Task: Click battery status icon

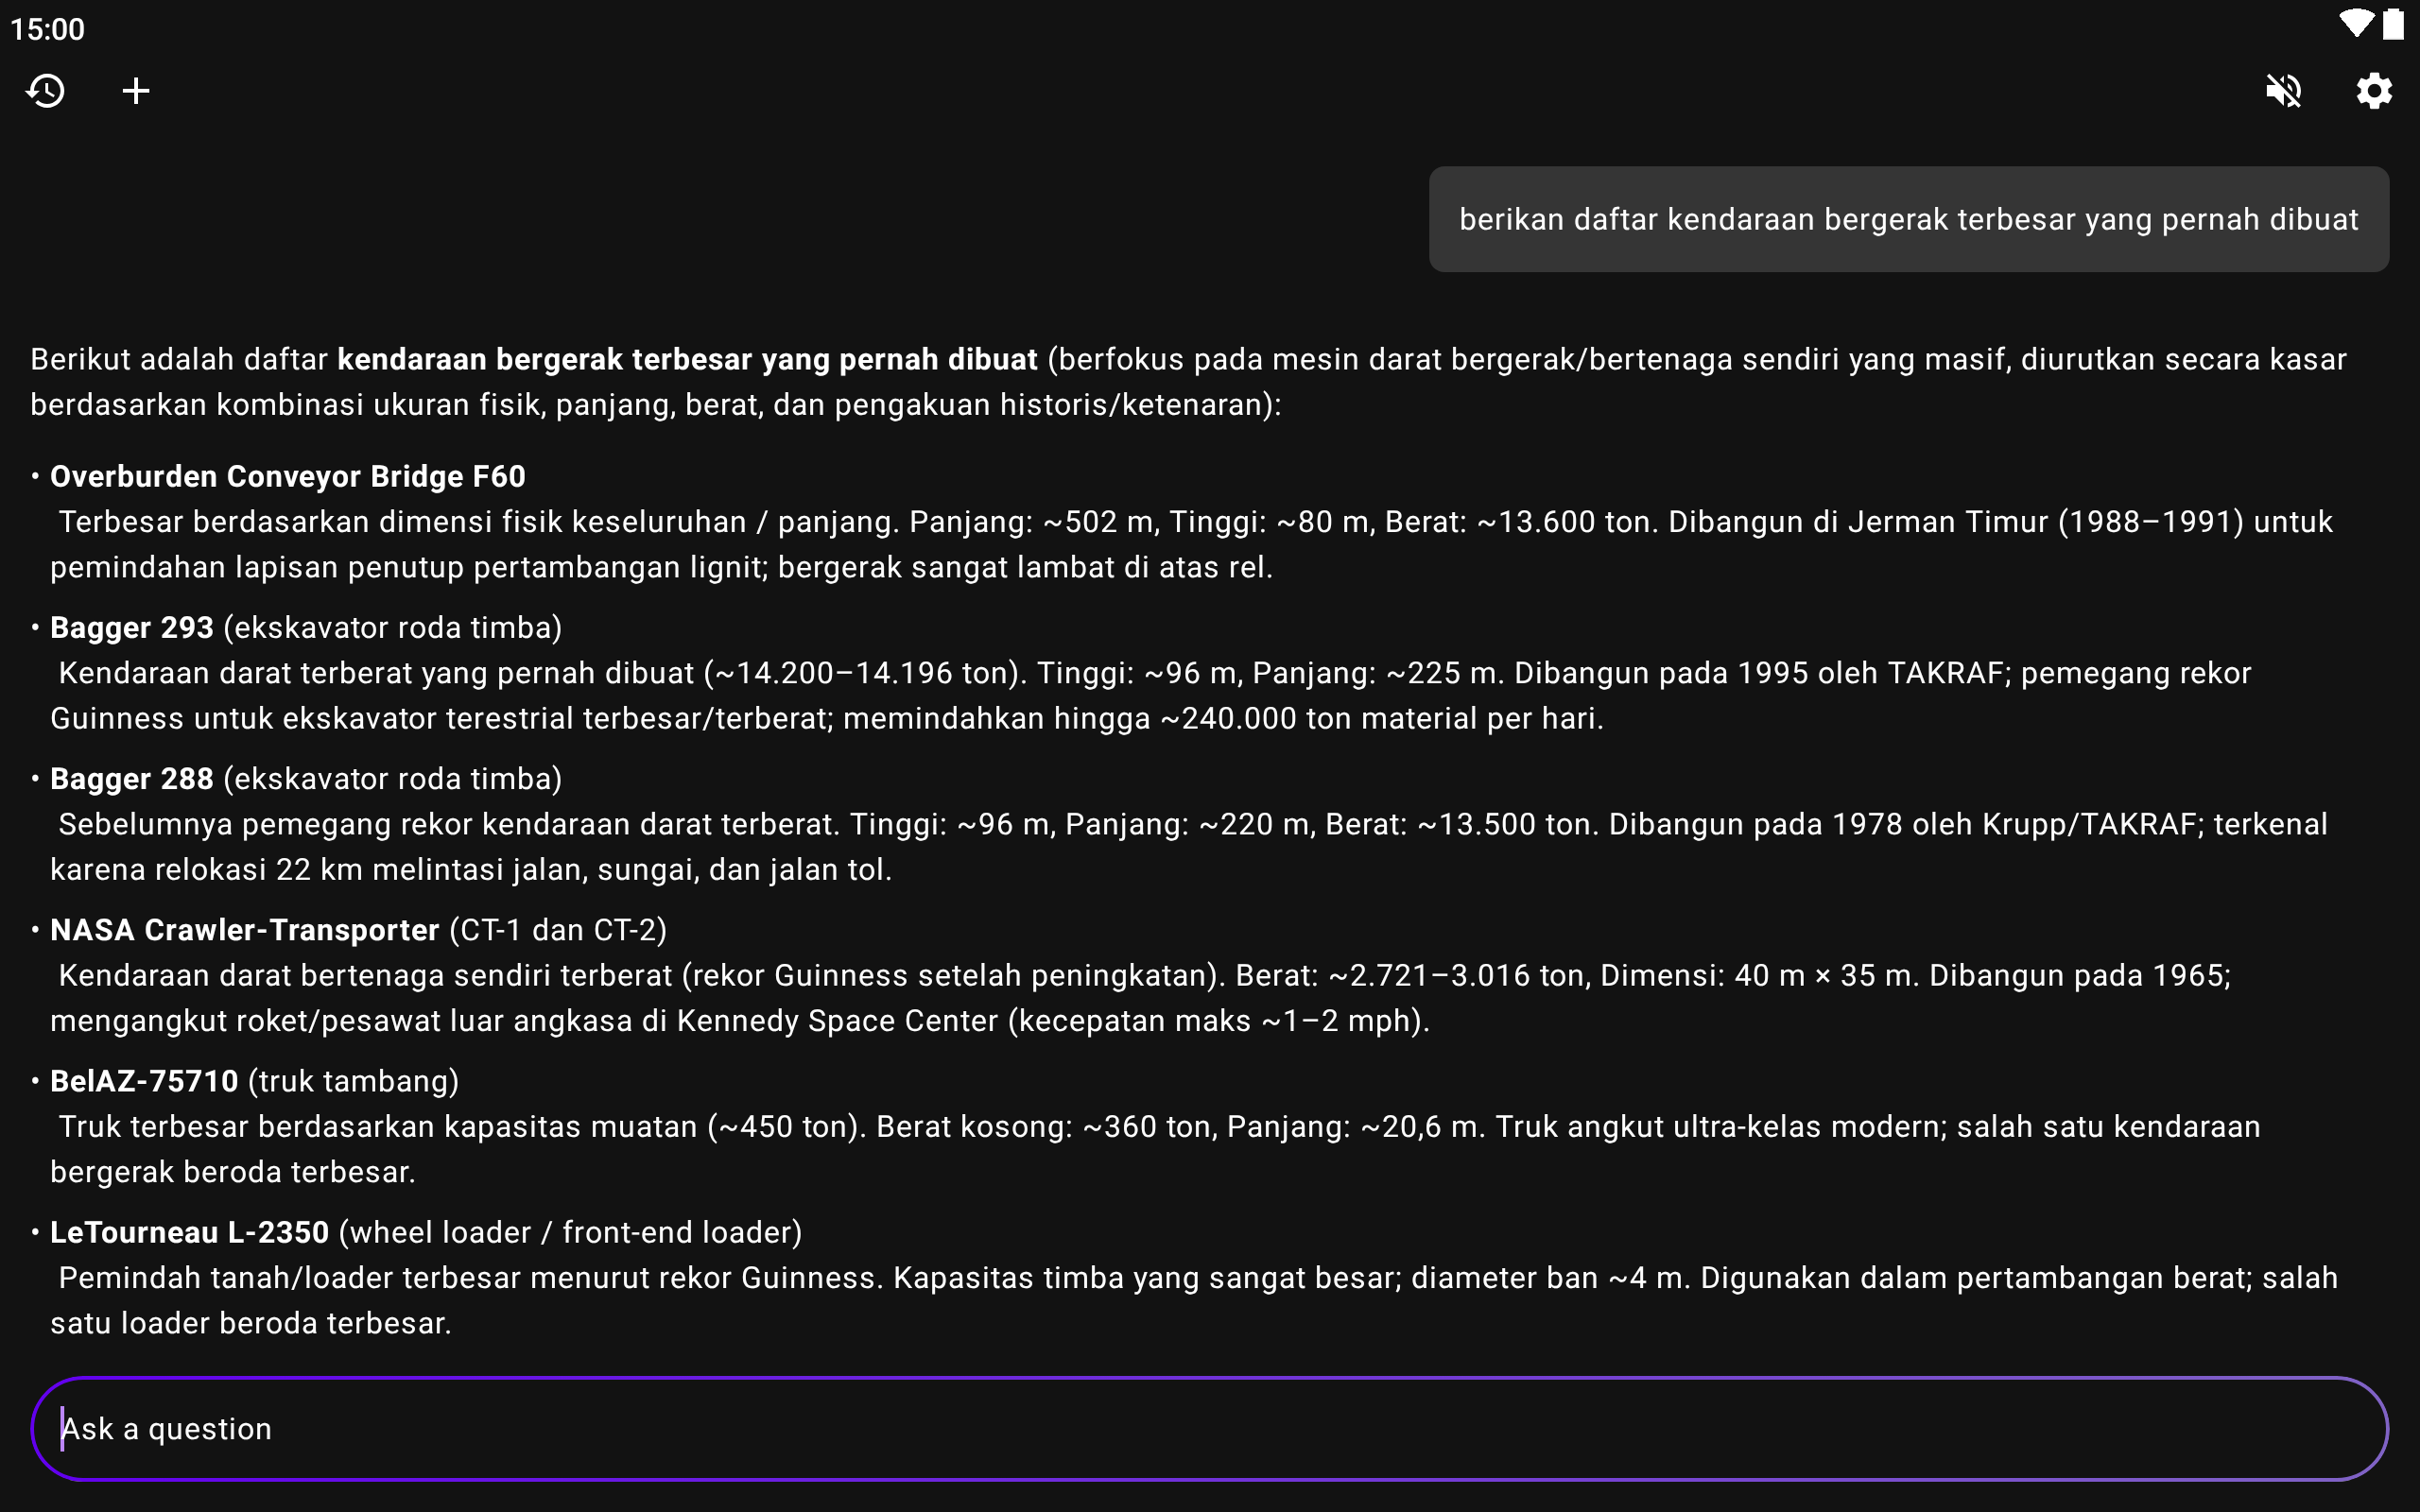Action: [2393, 24]
